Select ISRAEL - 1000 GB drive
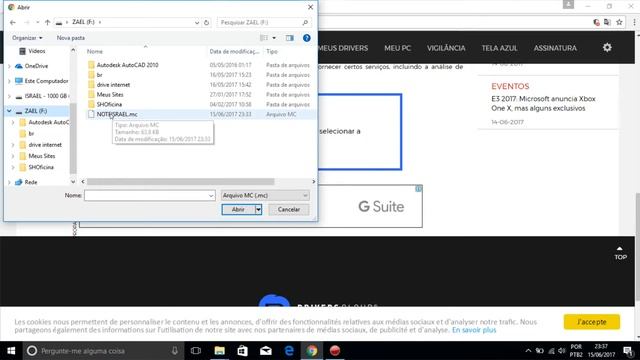This screenshot has height=360, width=640. point(46,96)
